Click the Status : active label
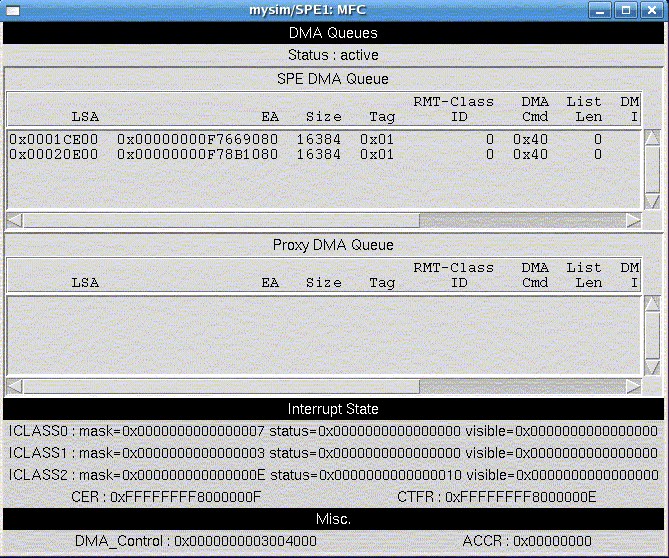 333,55
